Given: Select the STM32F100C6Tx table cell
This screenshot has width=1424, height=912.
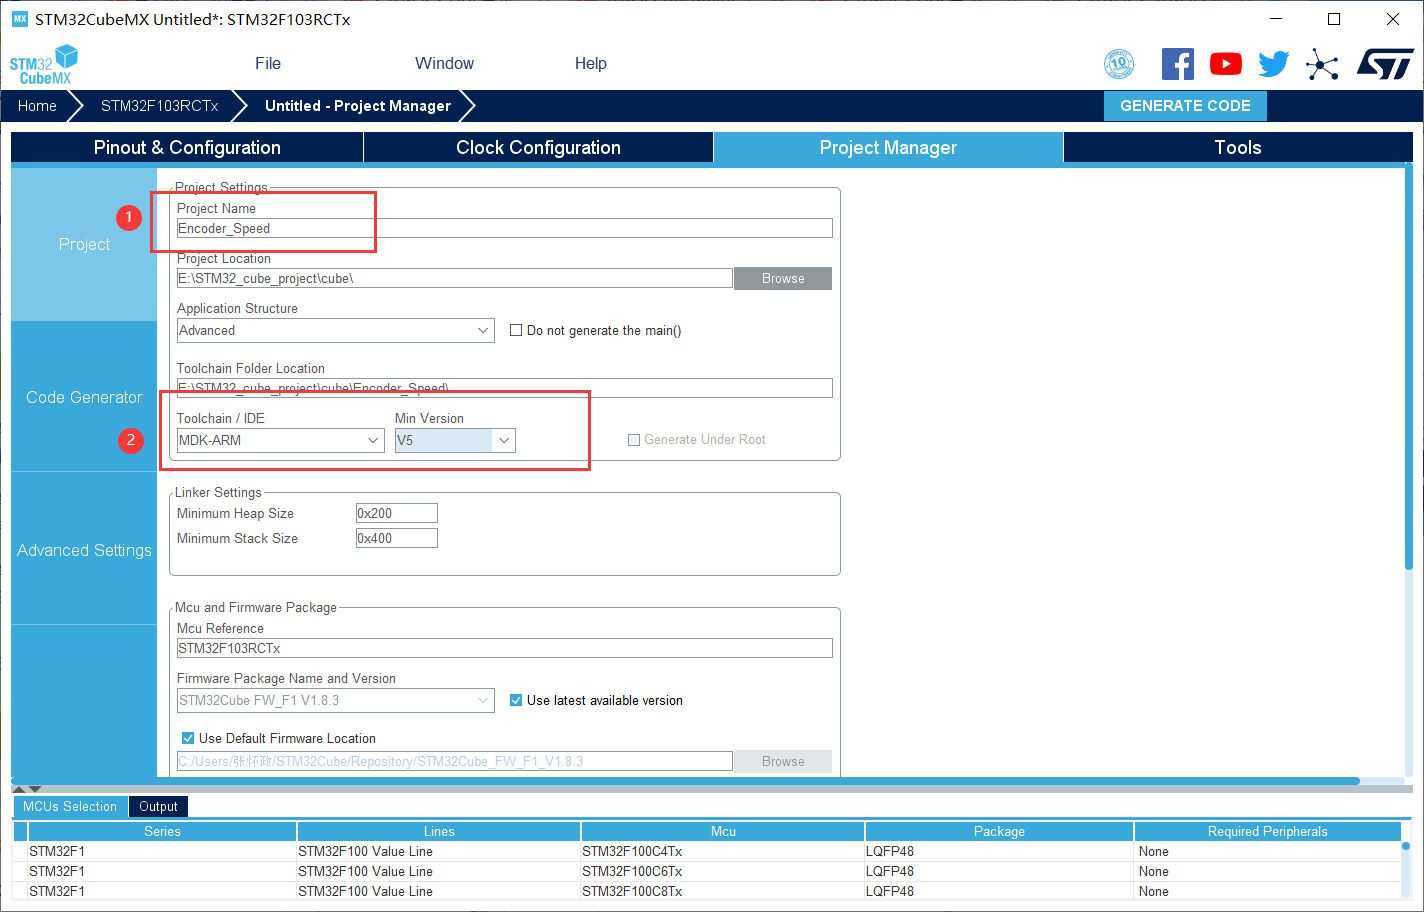Looking at the screenshot, I should [x=722, y=872].
